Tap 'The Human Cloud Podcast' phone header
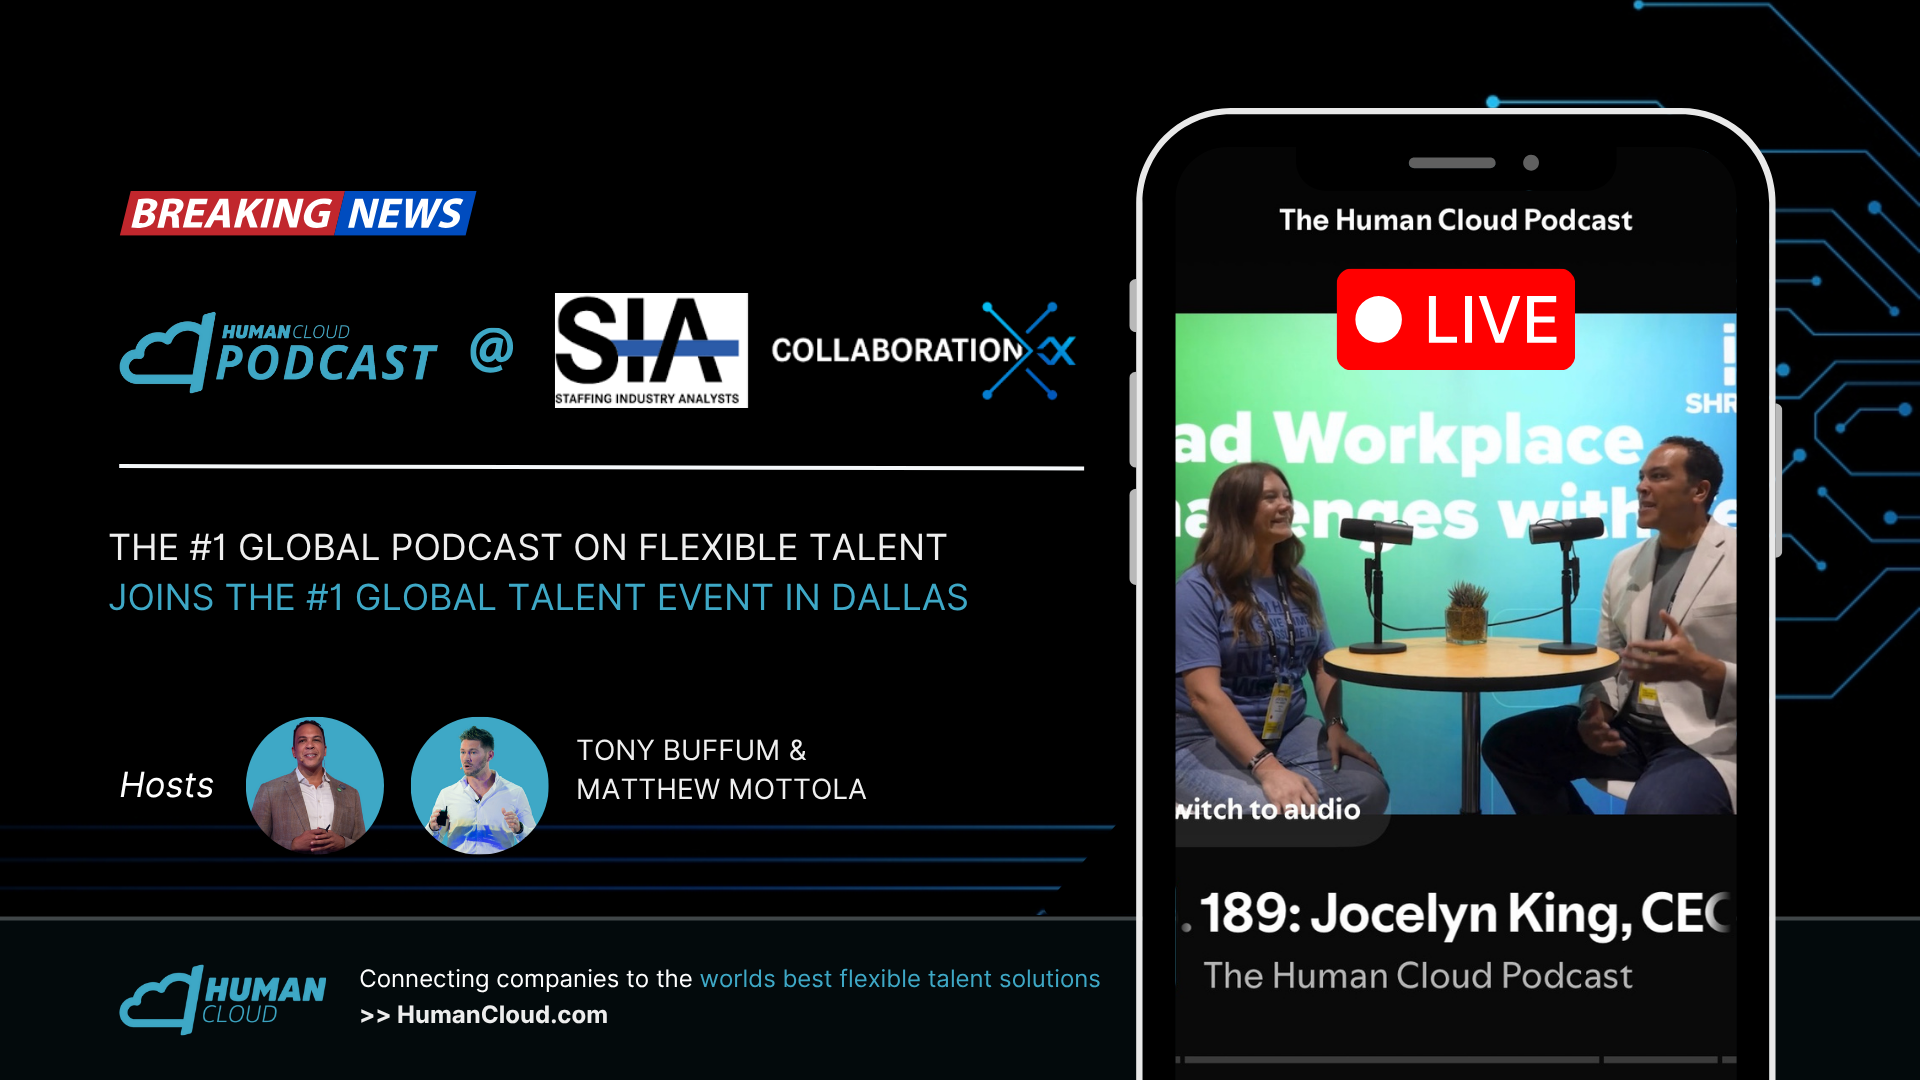The height and width of the screenshot is (1080, 1920). [x=1456, y=220]
